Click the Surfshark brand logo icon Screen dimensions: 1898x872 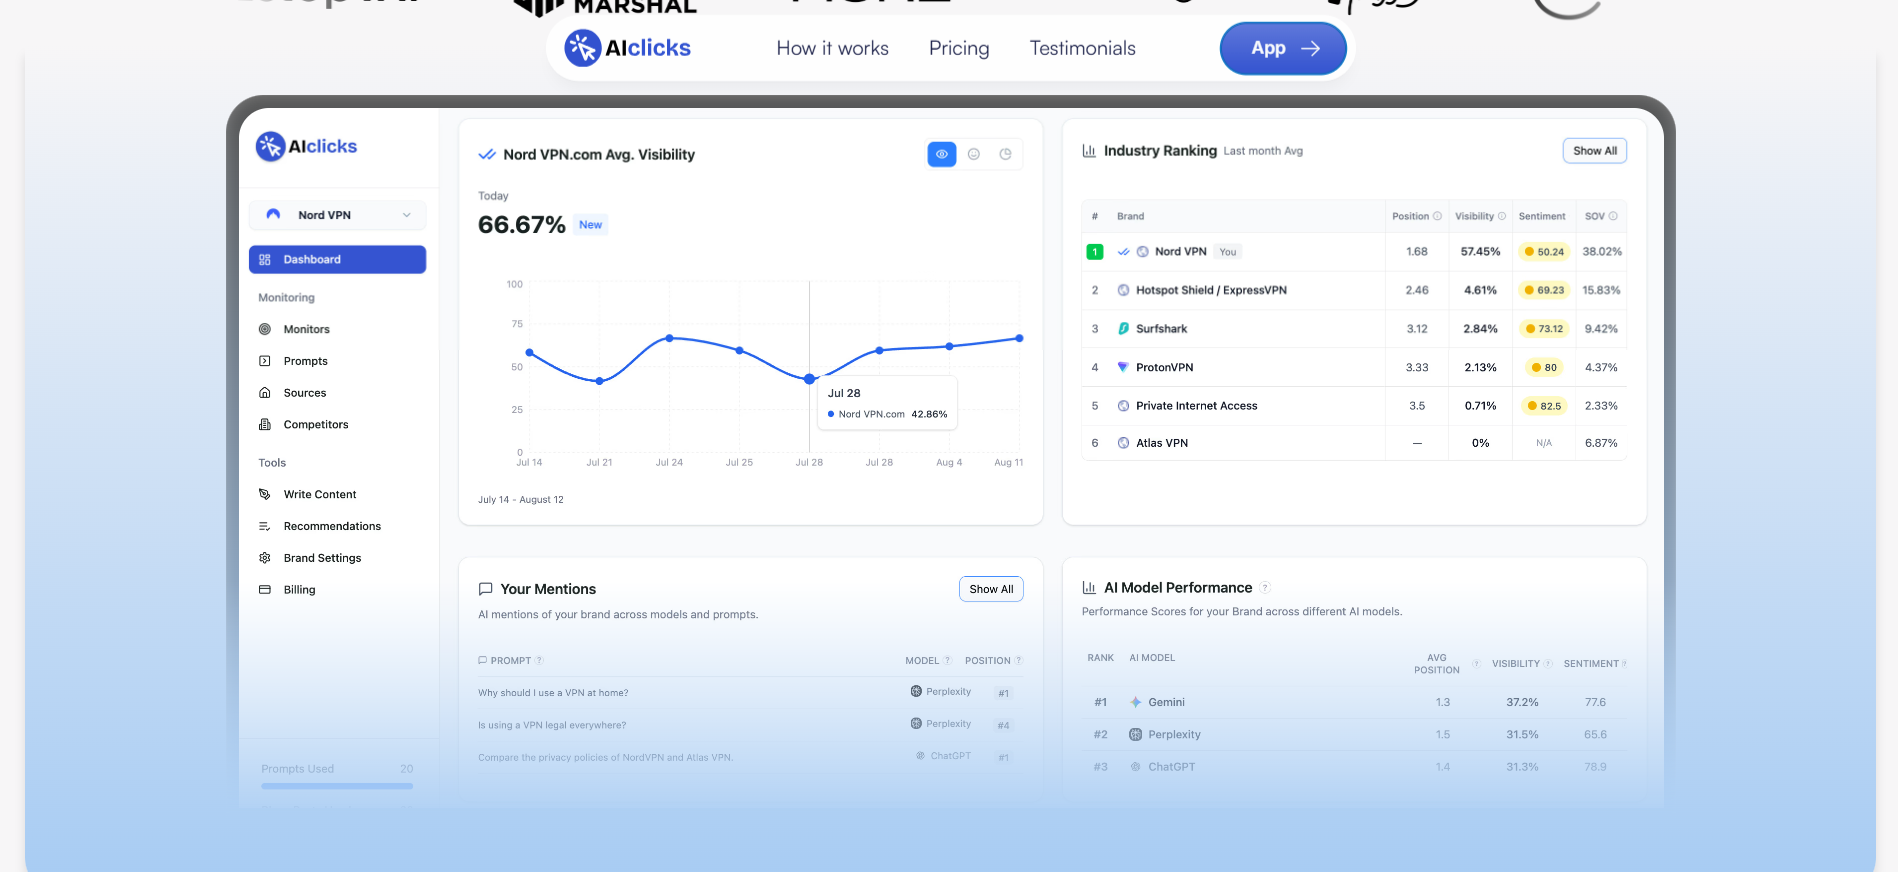coord(1123,328)
